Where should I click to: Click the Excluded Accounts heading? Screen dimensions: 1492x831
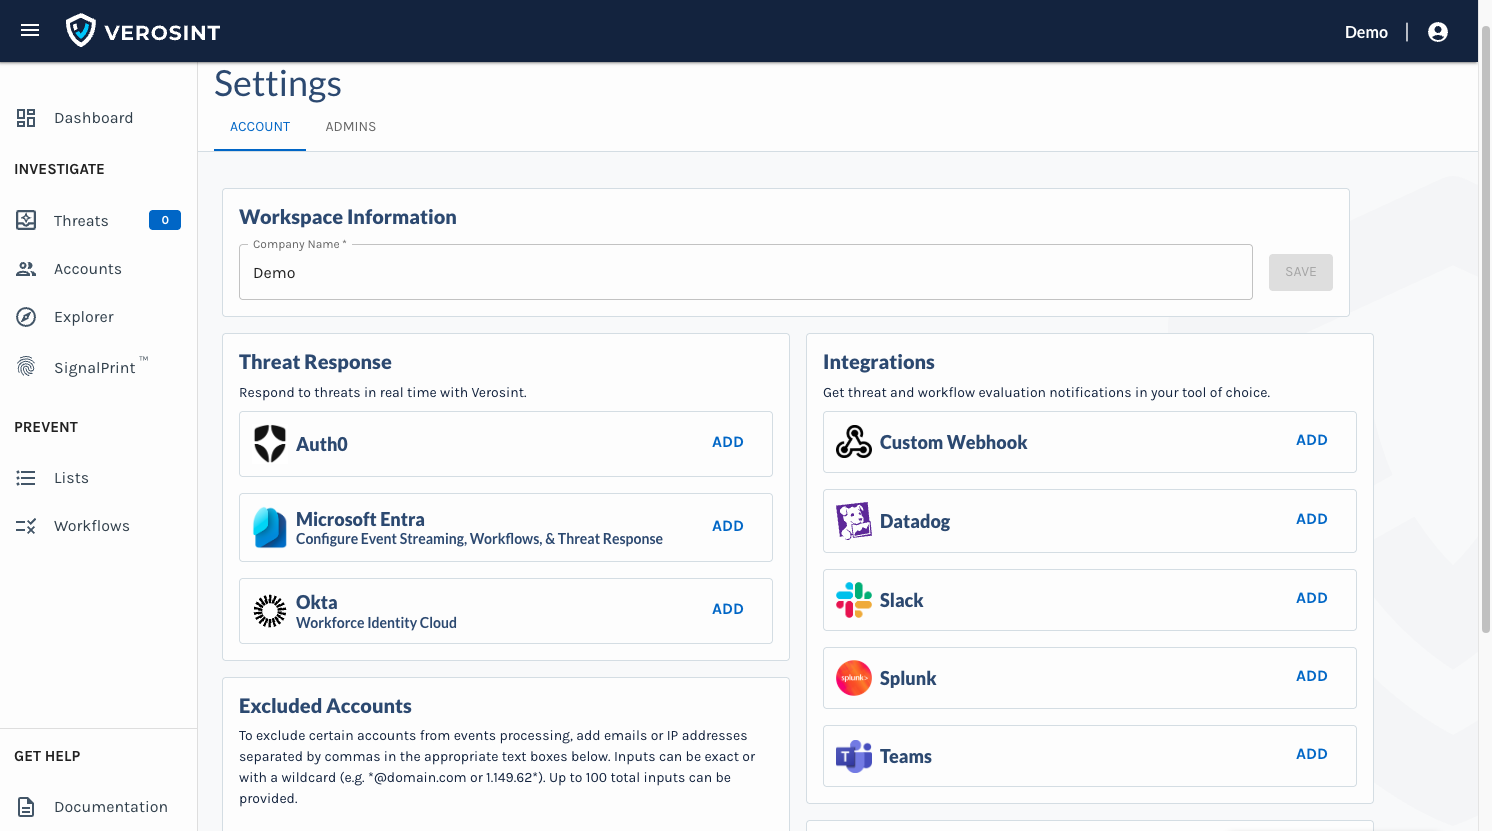click(325, 706)
